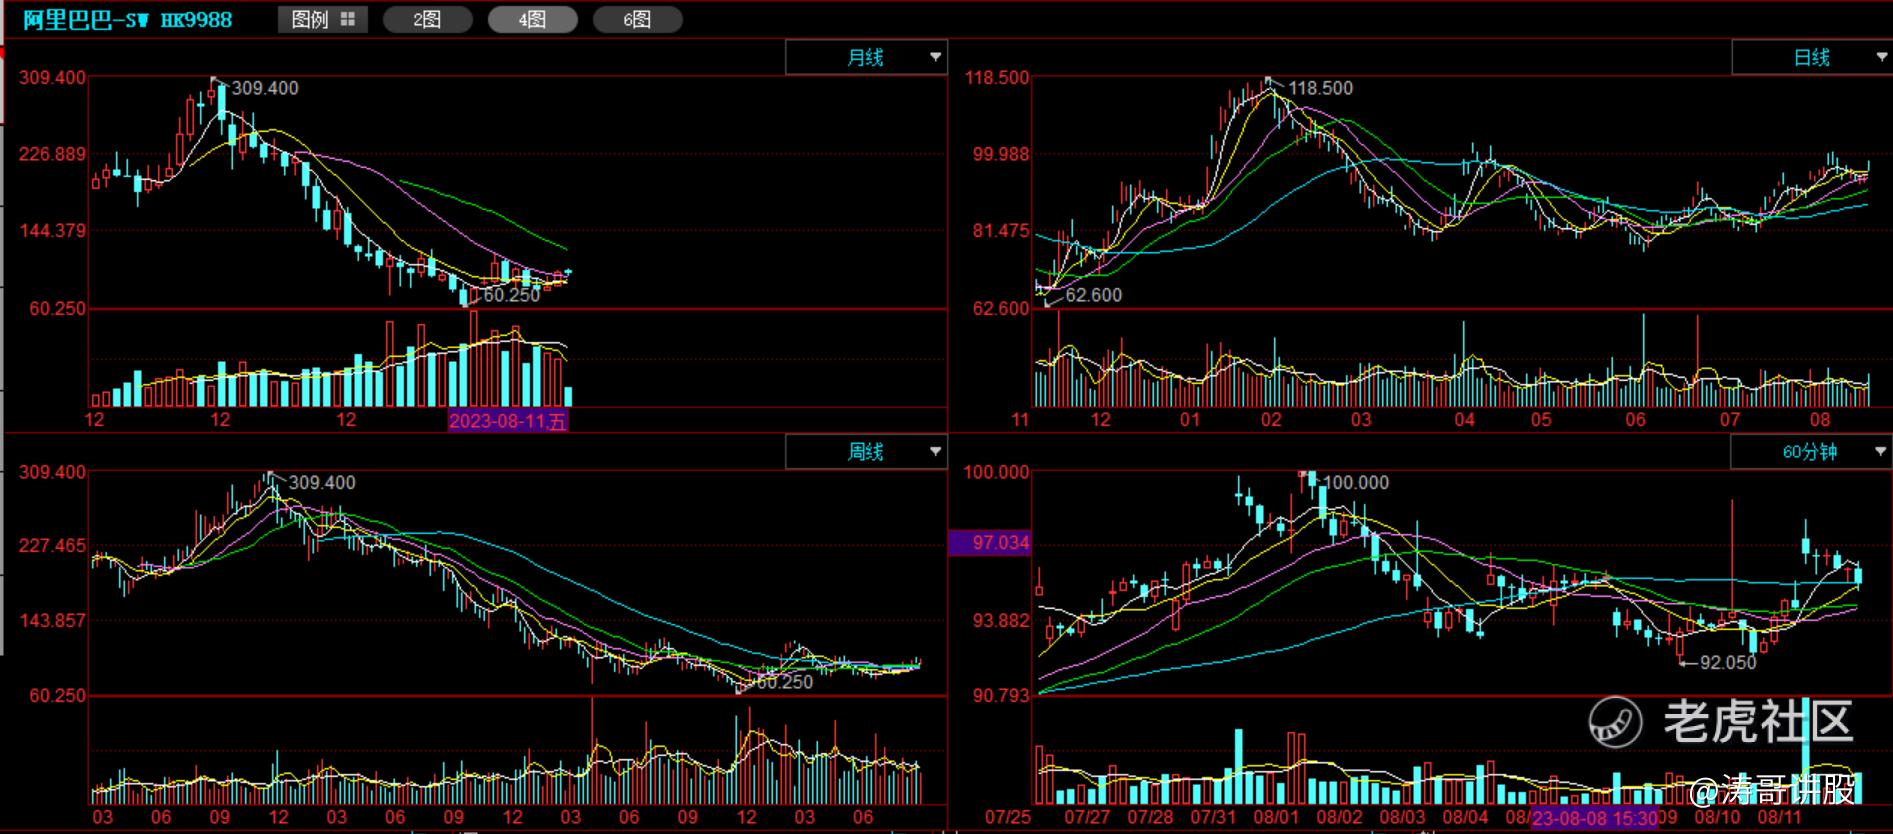Click the highlighted 97.034 price marker
Viewport: 1893px width, 834px height.
(x=989, y=543)
